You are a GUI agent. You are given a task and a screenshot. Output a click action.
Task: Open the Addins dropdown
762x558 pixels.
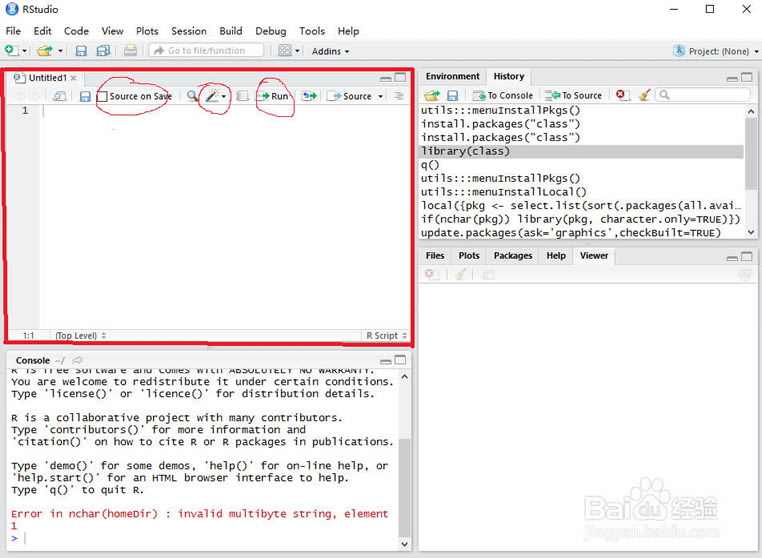click(x=330, y=51)
